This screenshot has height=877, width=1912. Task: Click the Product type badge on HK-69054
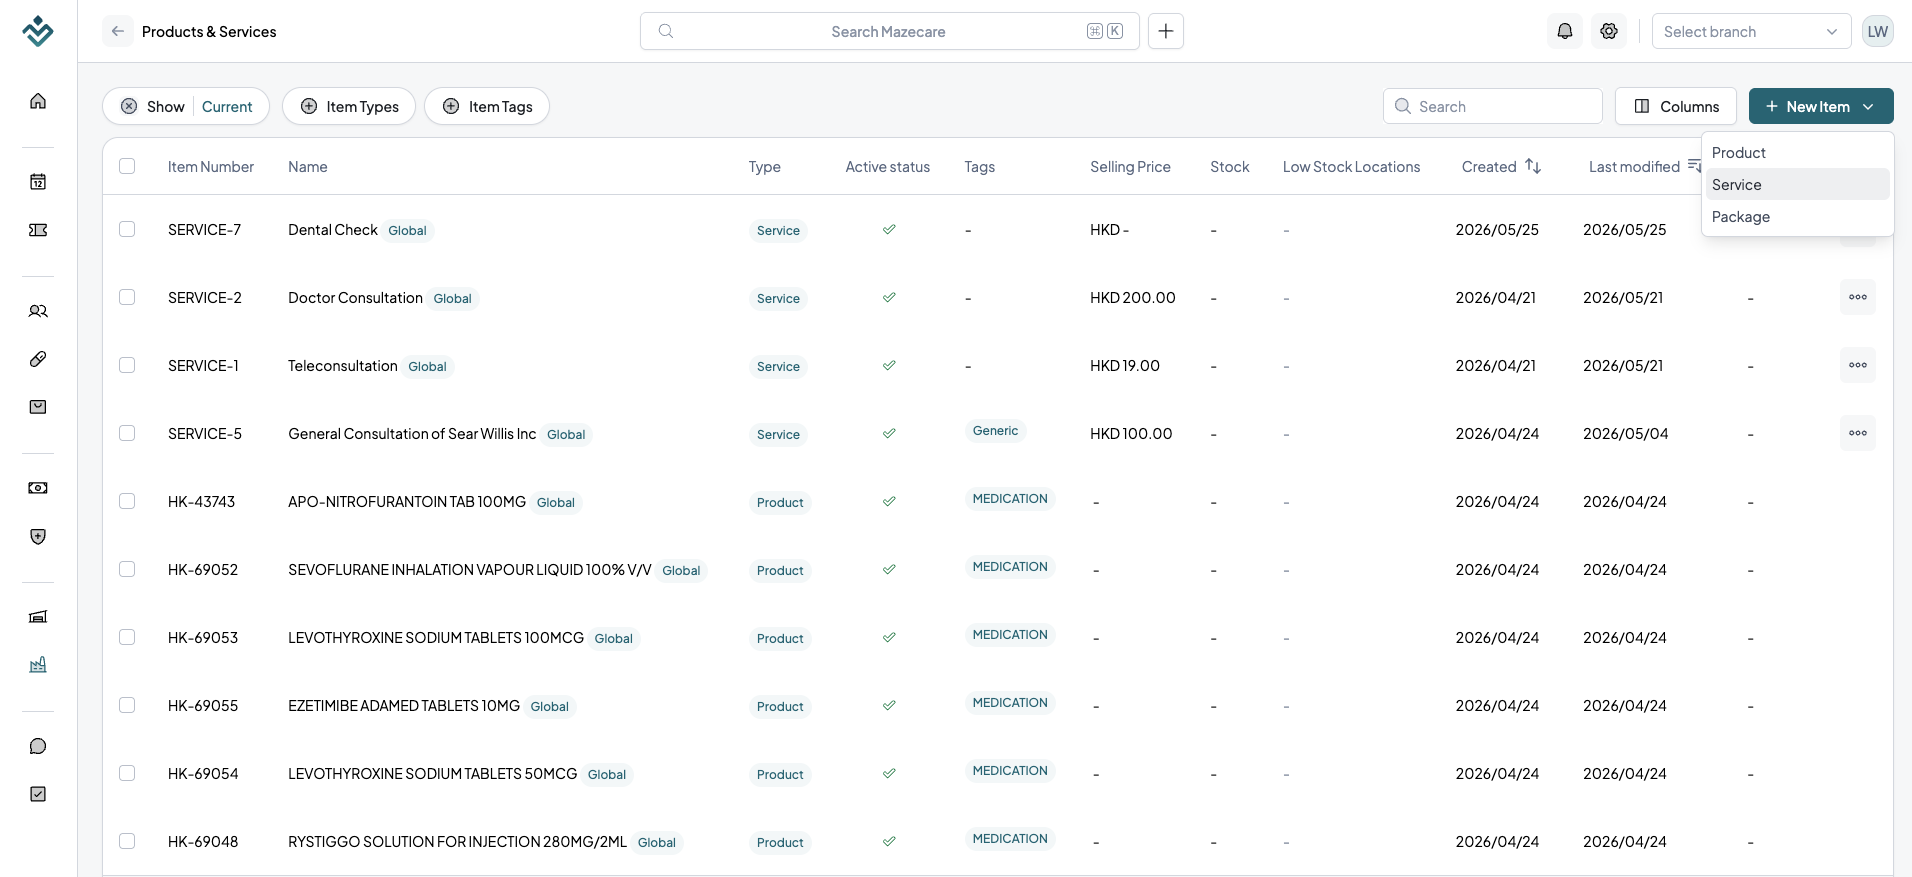[780, 775]
